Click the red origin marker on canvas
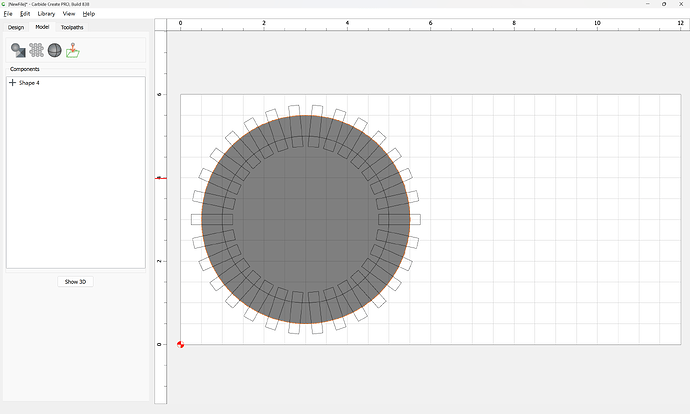The height and width of the screenshot is (414, 690). click(x=180, y=344)
